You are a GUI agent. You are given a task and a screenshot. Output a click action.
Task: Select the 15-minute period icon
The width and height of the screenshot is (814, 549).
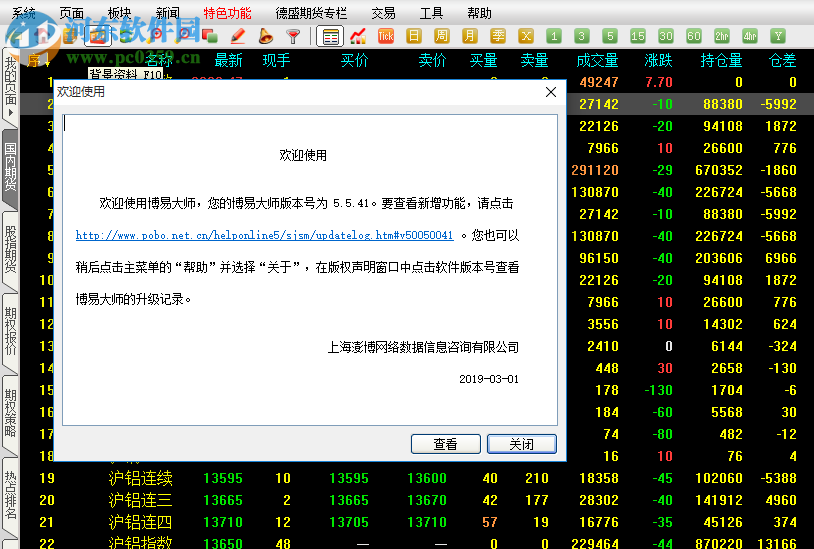pyautogui.click(x=637, y=36)
